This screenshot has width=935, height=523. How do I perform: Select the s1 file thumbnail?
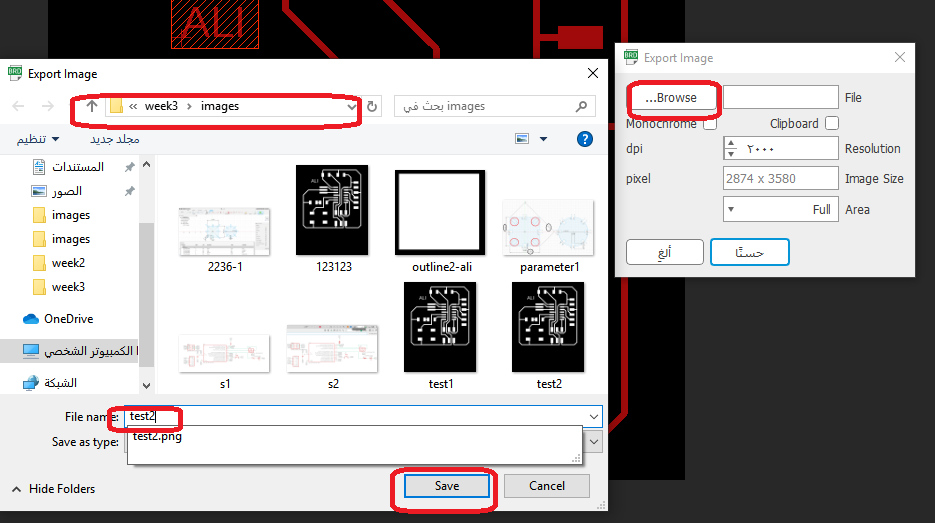(224, 352)
